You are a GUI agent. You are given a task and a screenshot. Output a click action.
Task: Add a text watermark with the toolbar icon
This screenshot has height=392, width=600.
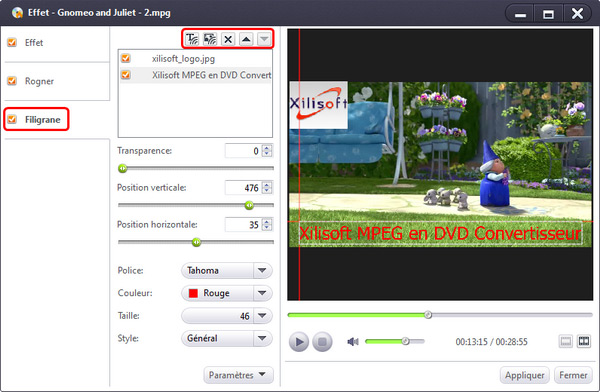click(192, 39)
